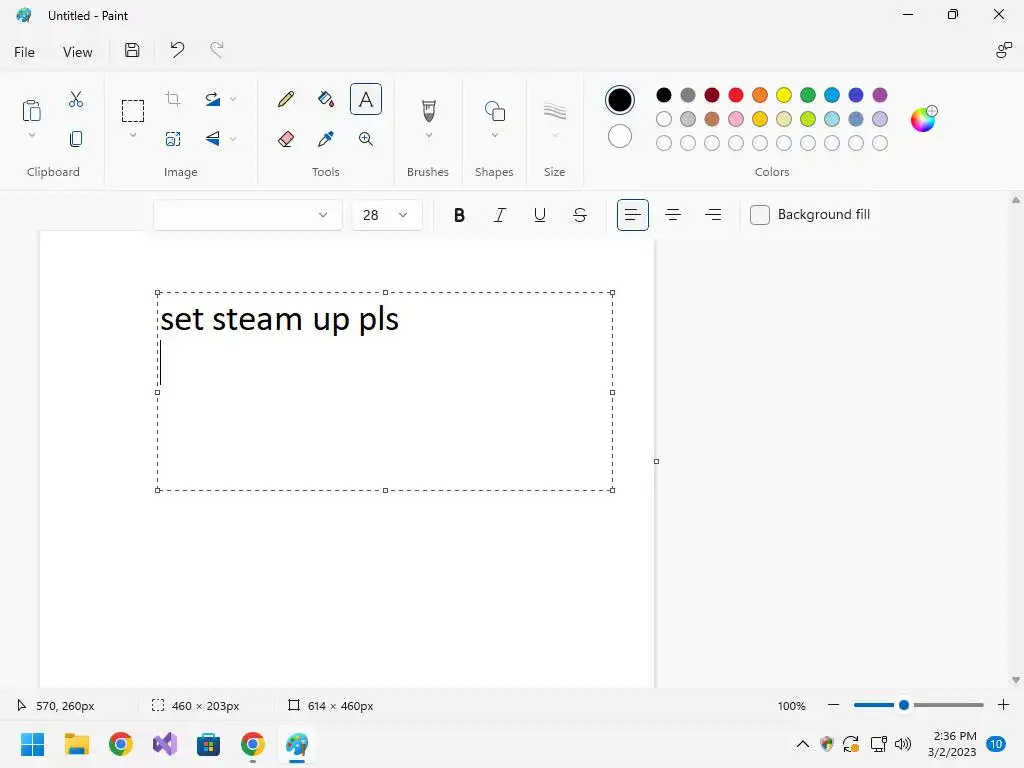
Task: Expand the Brushes options arrow
Action: point(428,135)
